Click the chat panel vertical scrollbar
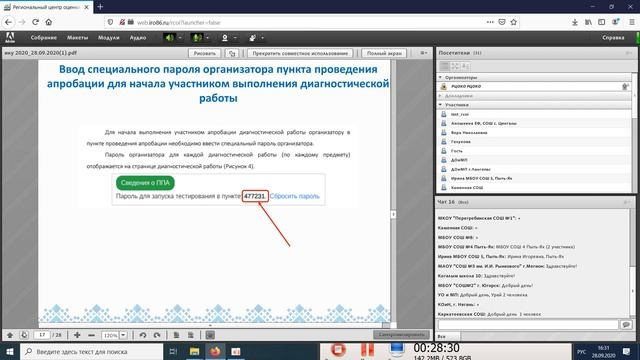 click(x=633, y=263)
